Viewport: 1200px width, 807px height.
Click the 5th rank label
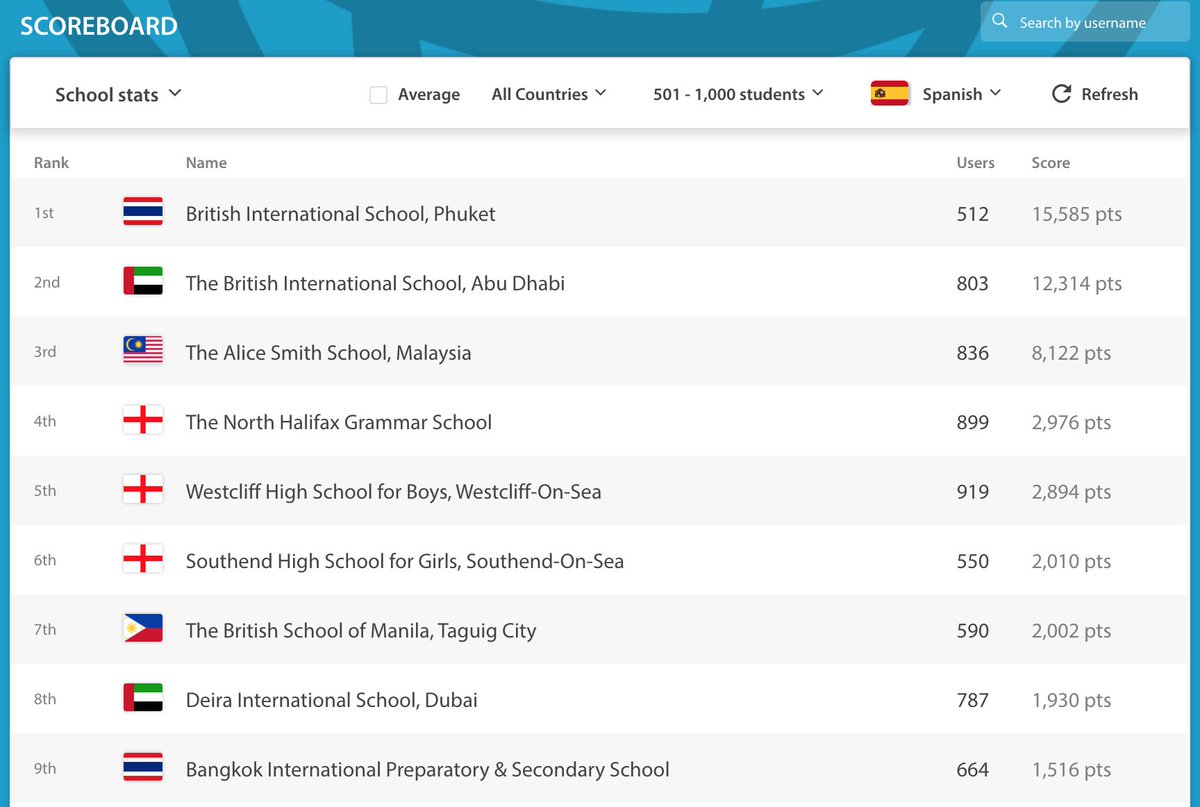[x=45, y=491]
